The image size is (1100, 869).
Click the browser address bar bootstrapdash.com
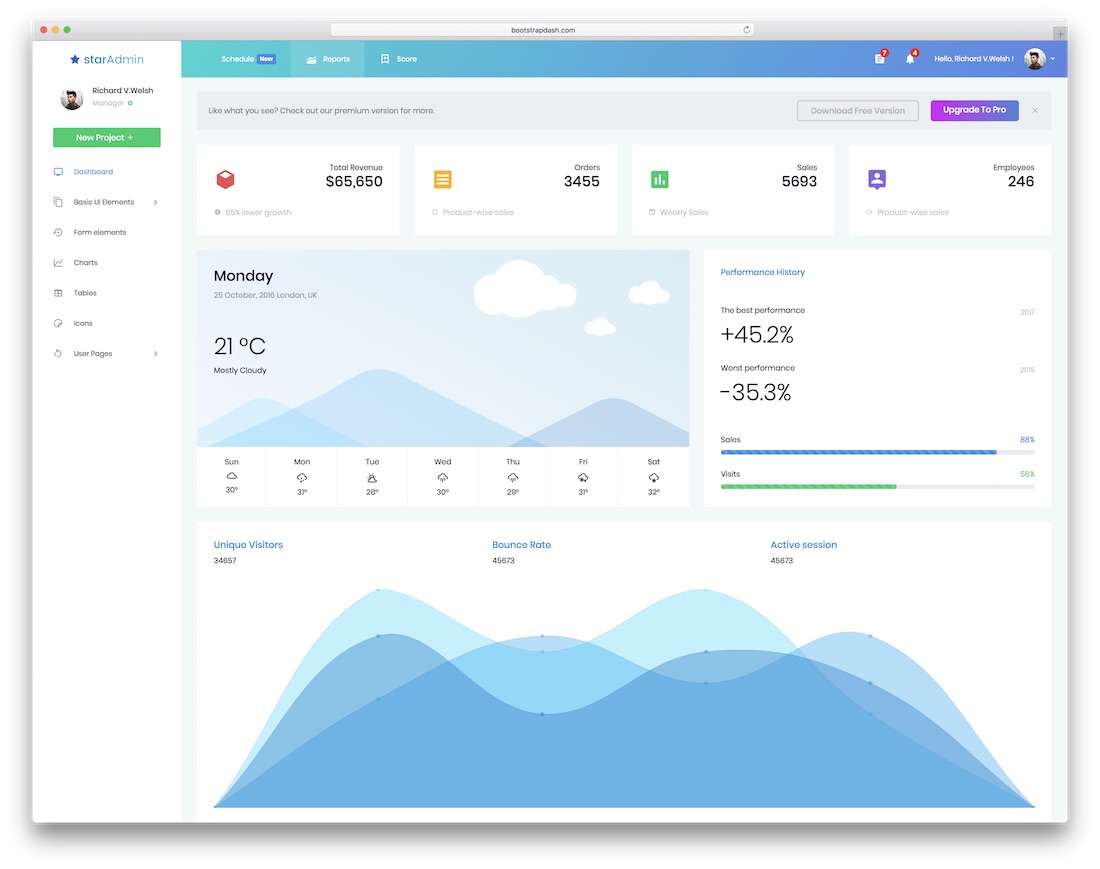[542, 30]
